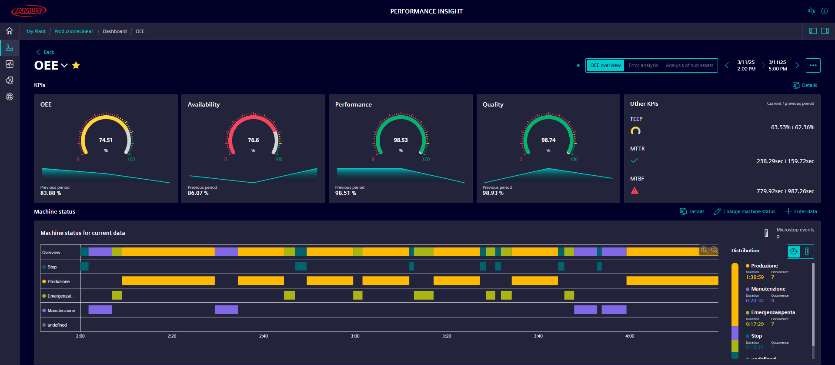This screenshot has height=365, width=835.
Task: Click the Availability previous period value
Action: point(198,193)
